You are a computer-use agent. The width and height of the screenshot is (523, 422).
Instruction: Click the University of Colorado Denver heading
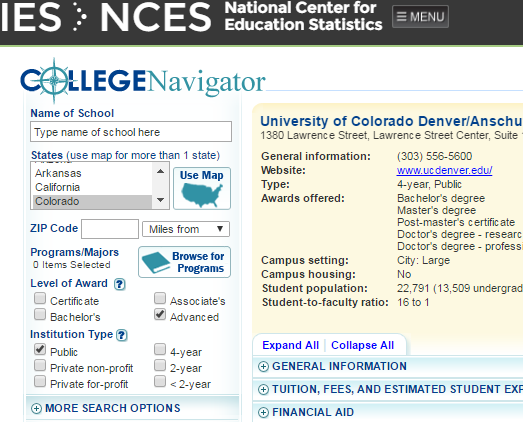391,121
